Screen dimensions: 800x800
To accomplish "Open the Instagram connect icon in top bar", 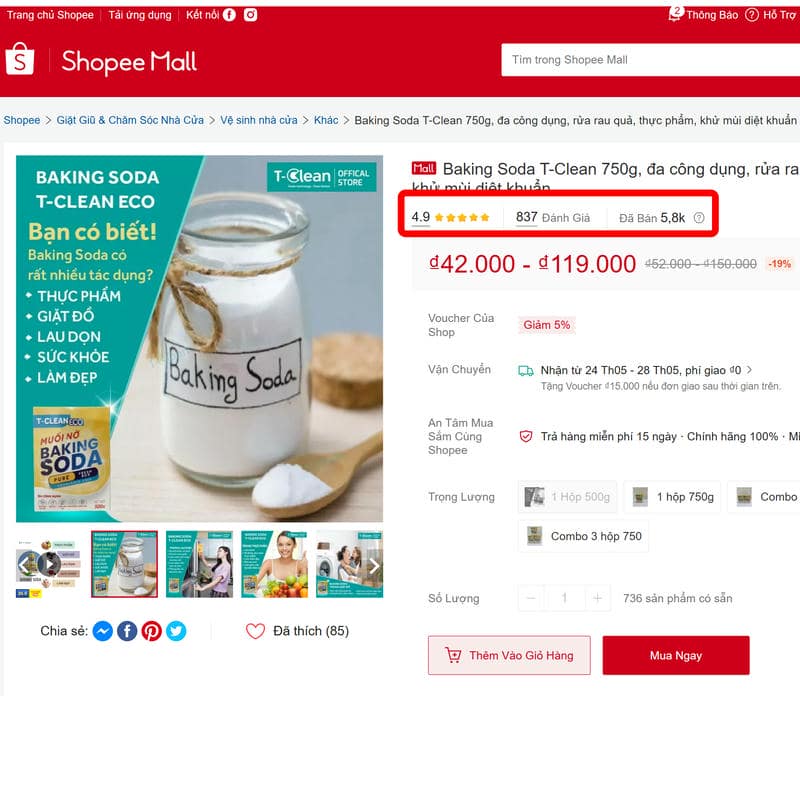I will [250, 15].
